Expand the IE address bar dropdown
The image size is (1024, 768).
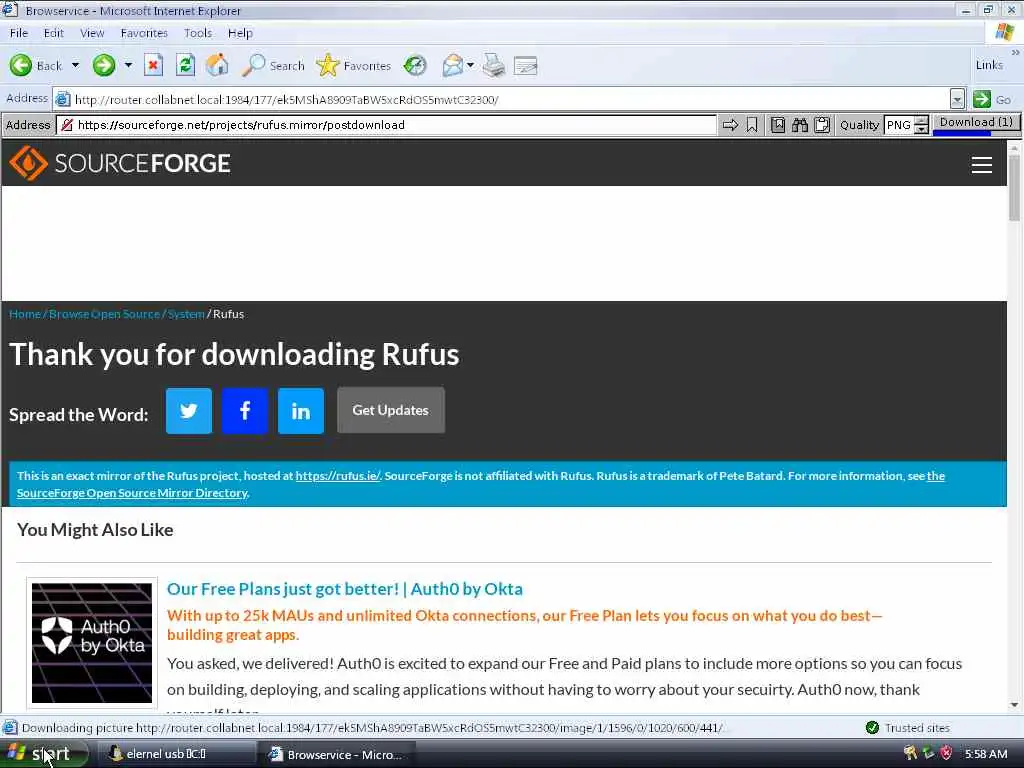click(957, 99)
